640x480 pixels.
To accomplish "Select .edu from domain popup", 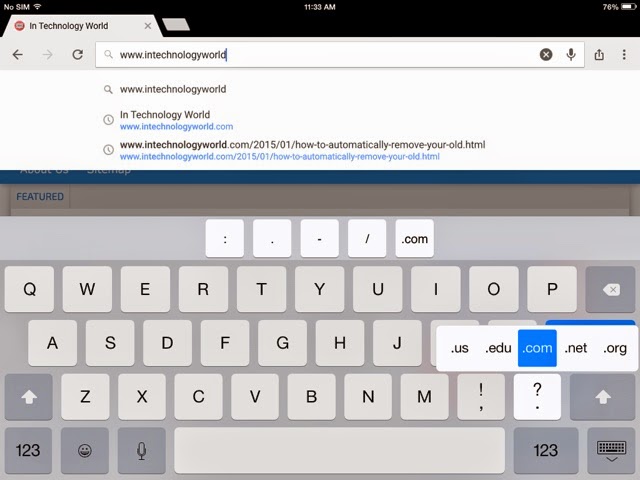I will coord(498,348).
